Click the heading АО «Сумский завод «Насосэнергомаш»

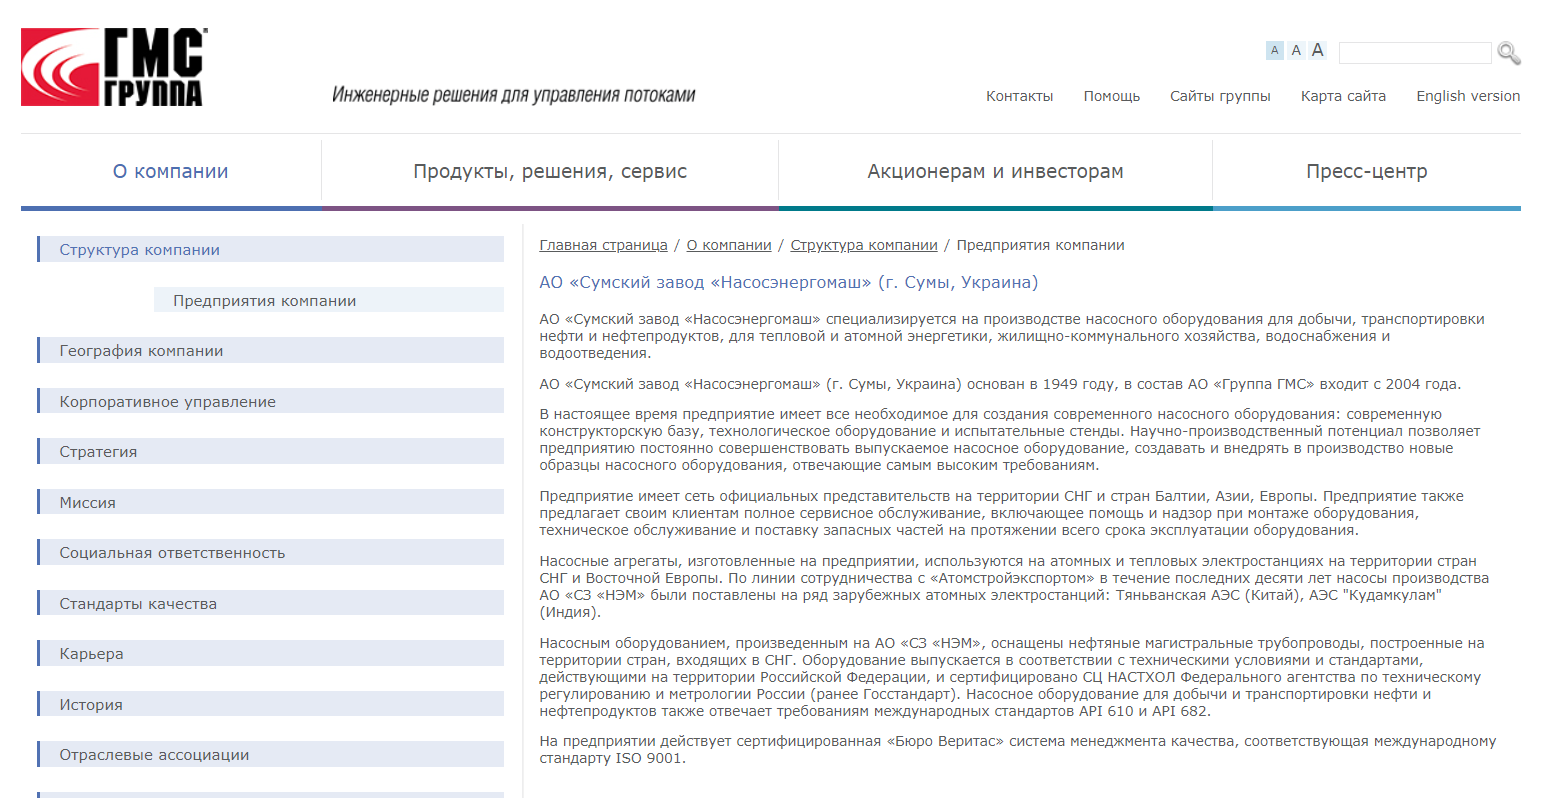(789, 282)
